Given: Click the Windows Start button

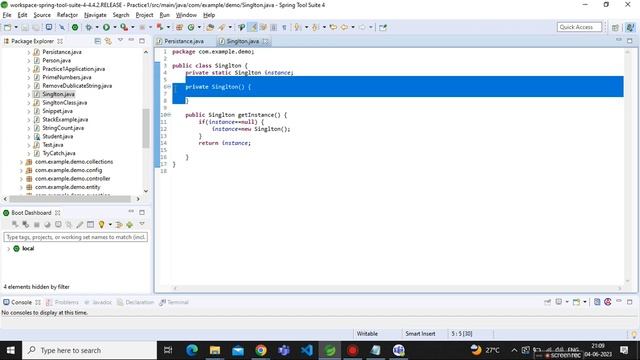Looking at the screenshot, I should [x=11, y=350].
